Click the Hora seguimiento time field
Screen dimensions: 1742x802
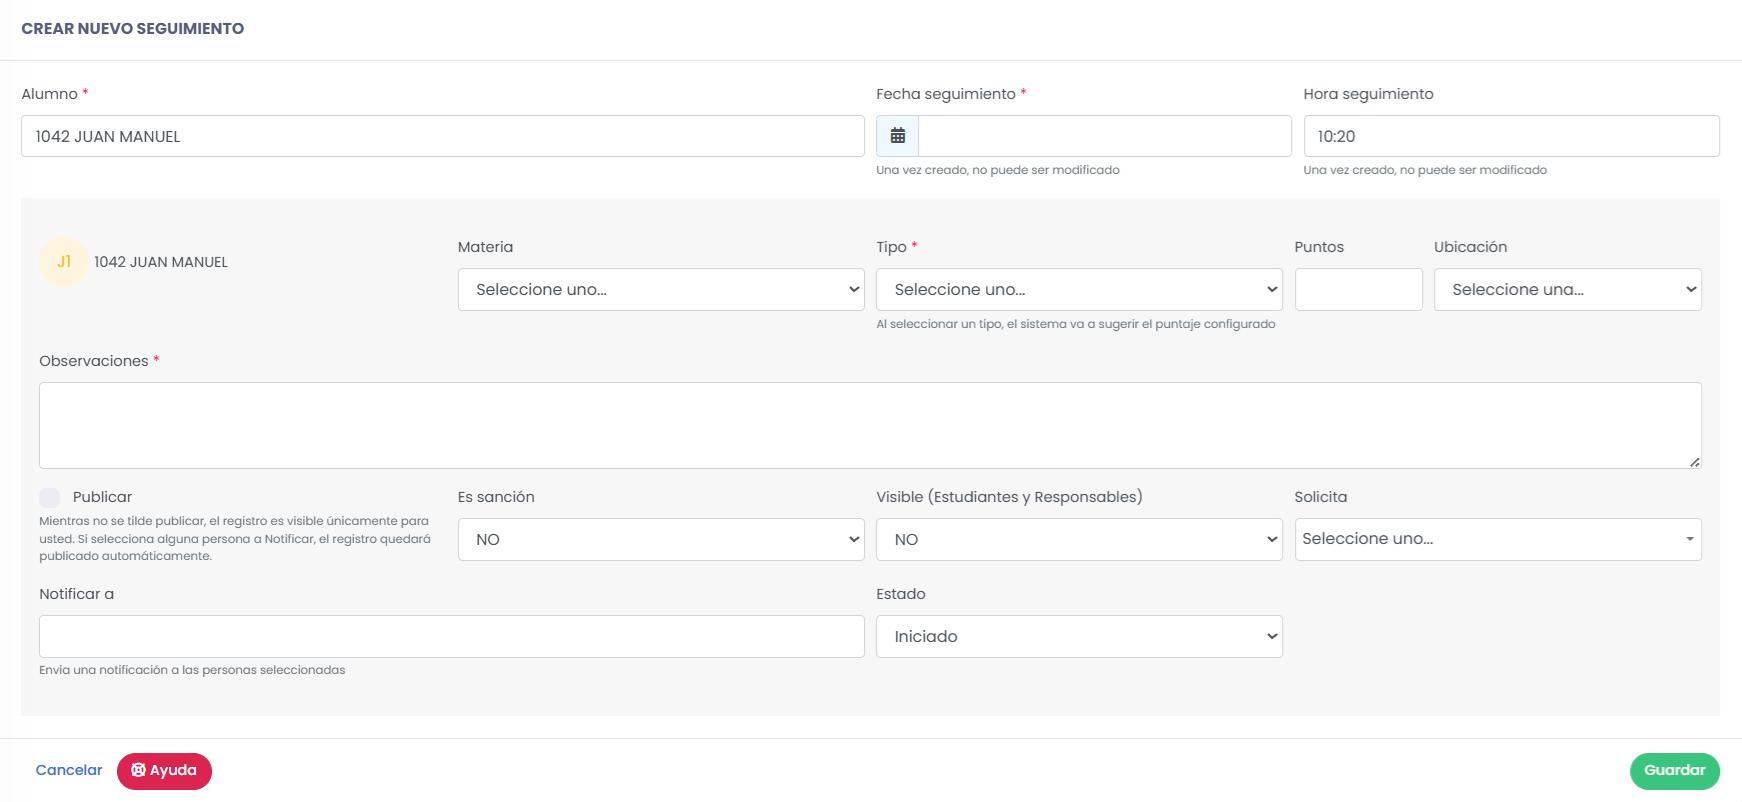(1512, 136)
